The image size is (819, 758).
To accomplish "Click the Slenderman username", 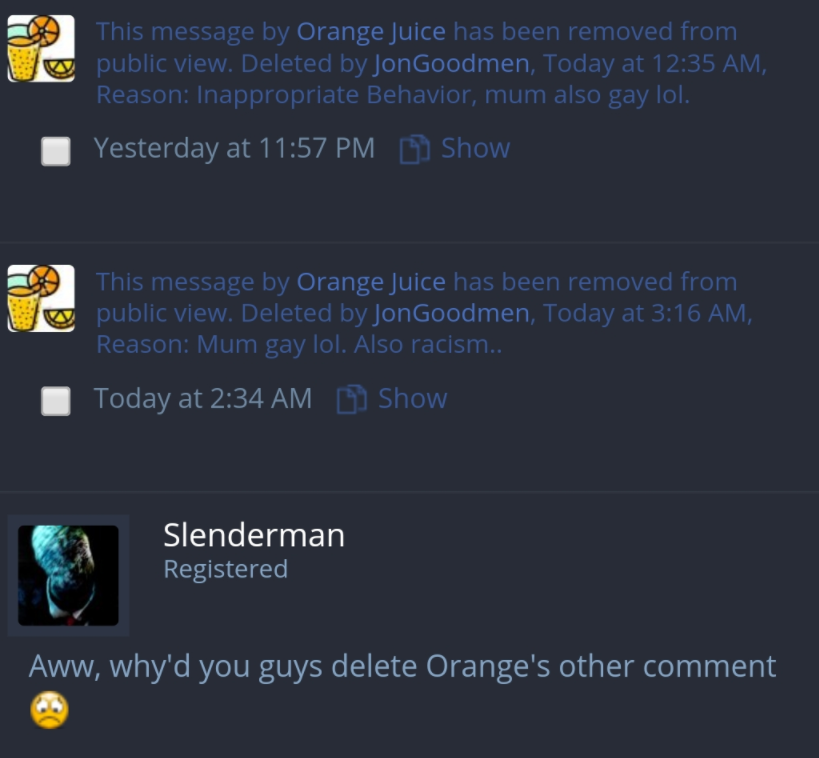I will [x=254, y=535].
